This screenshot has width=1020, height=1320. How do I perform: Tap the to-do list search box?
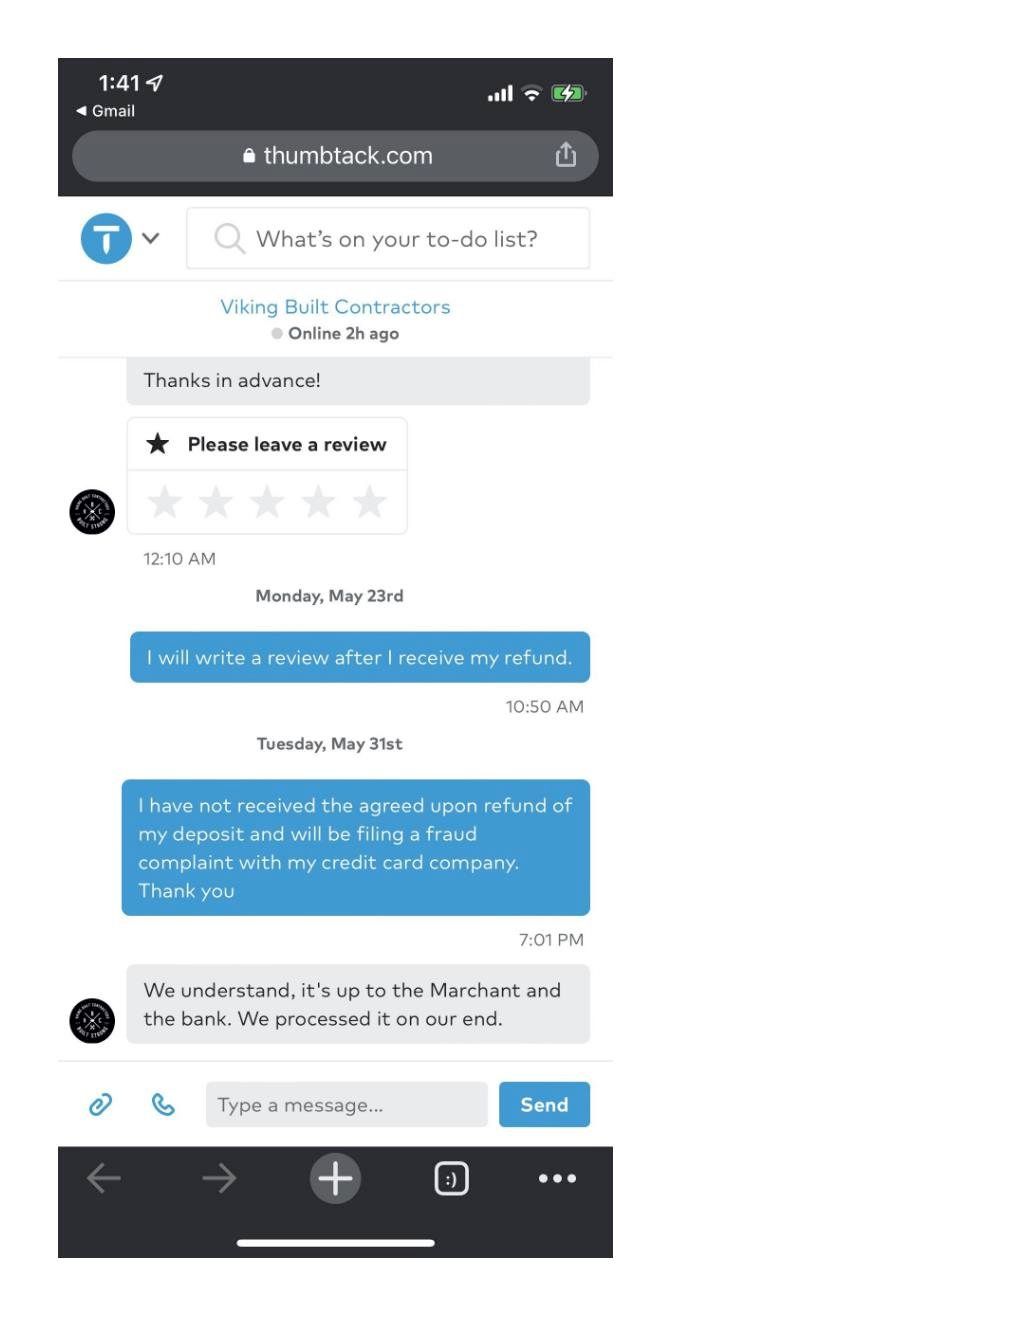[x=388, y=238]
